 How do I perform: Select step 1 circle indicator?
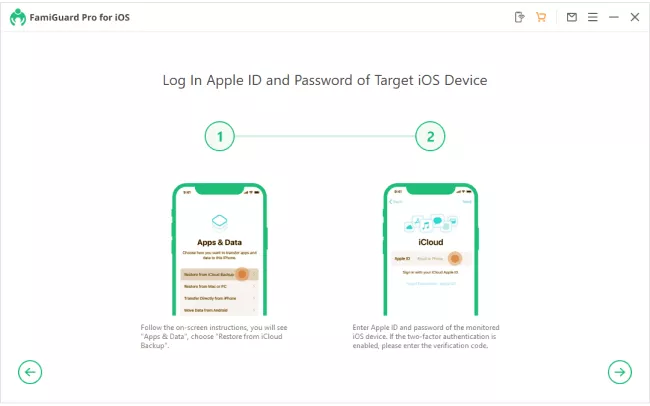[220, 136]
